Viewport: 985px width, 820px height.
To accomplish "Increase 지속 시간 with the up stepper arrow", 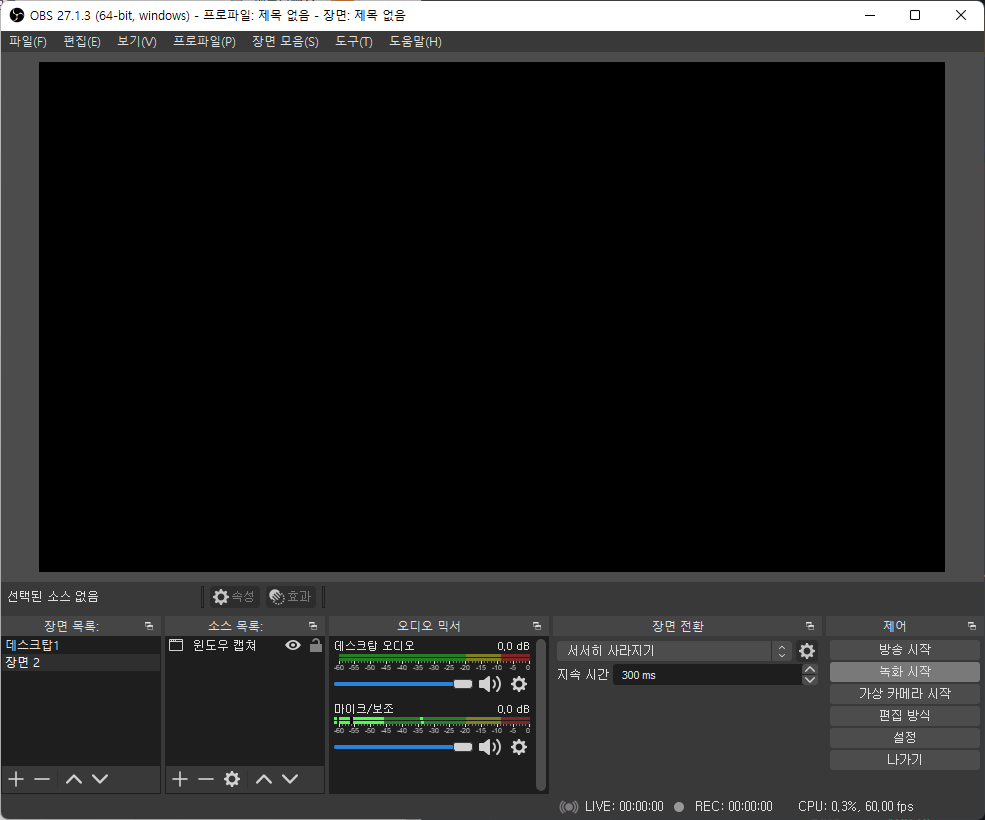I will click(x=810, y=669).
